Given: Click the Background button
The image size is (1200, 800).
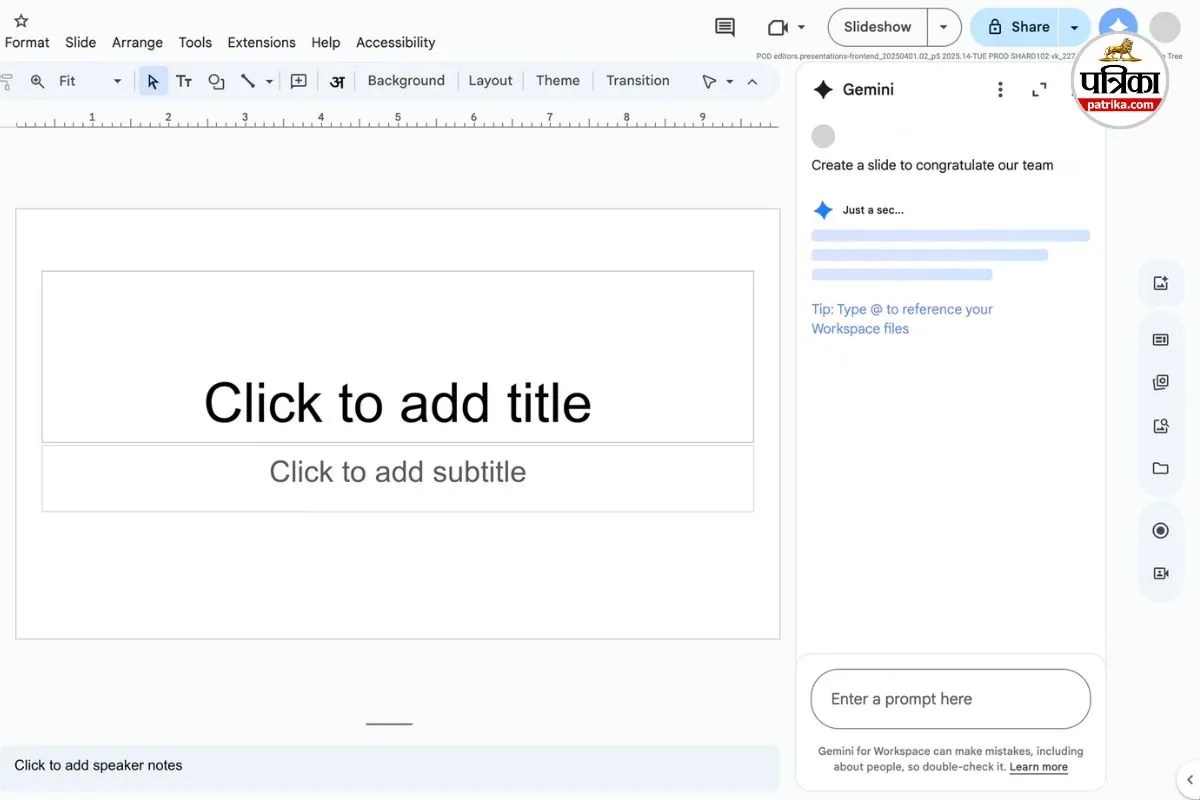Looking at the screenshot, I should click(x=405, y=81).
